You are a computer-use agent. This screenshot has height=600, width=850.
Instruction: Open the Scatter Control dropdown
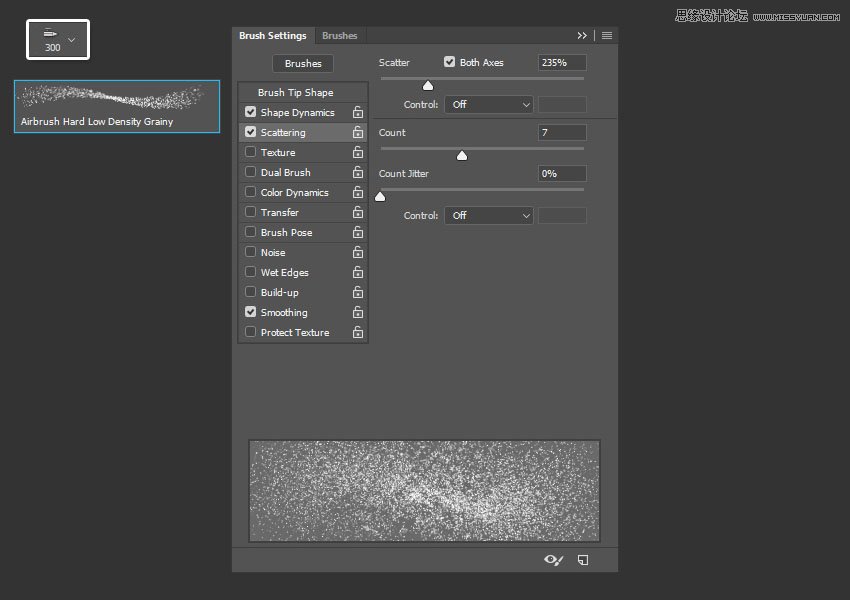tap(489, 105)
